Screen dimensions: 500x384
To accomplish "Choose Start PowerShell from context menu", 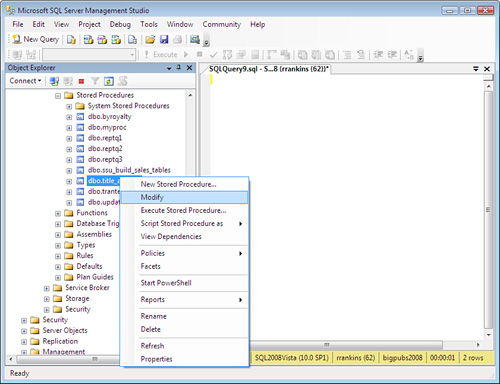I will pos(184,283).
